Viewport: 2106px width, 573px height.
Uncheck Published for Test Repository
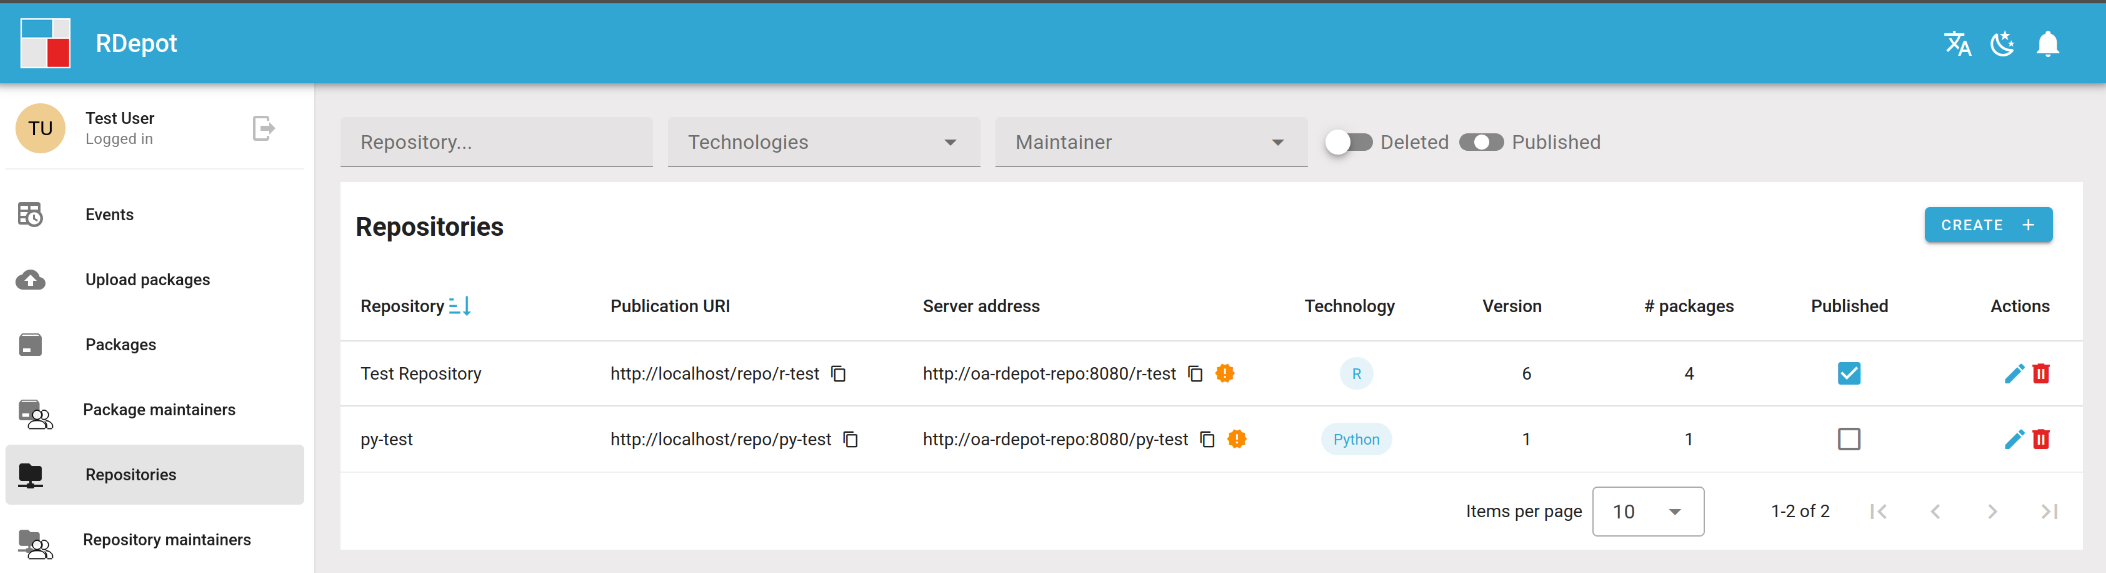click(x=1849, y=374)
